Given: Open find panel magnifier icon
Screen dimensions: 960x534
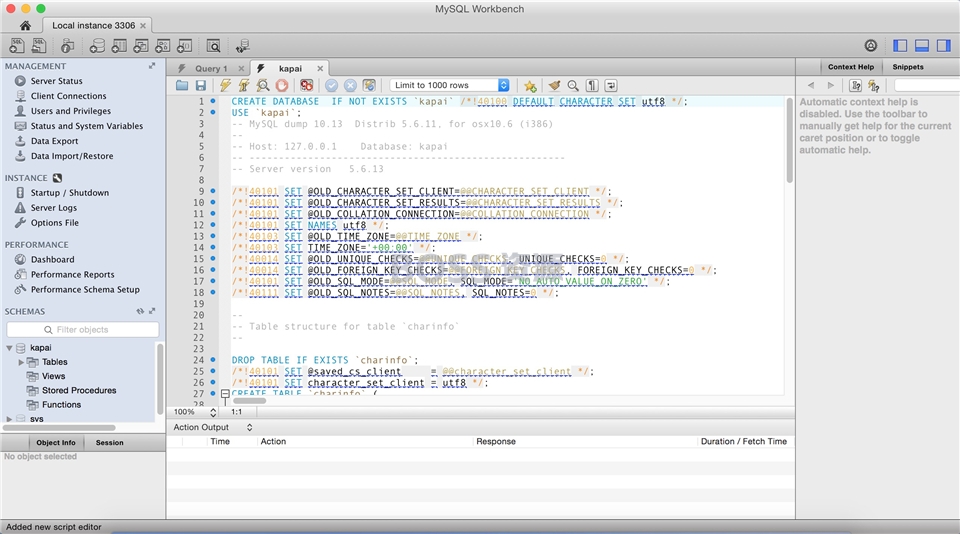Looking at the screenshot, I should coord(573,86).
